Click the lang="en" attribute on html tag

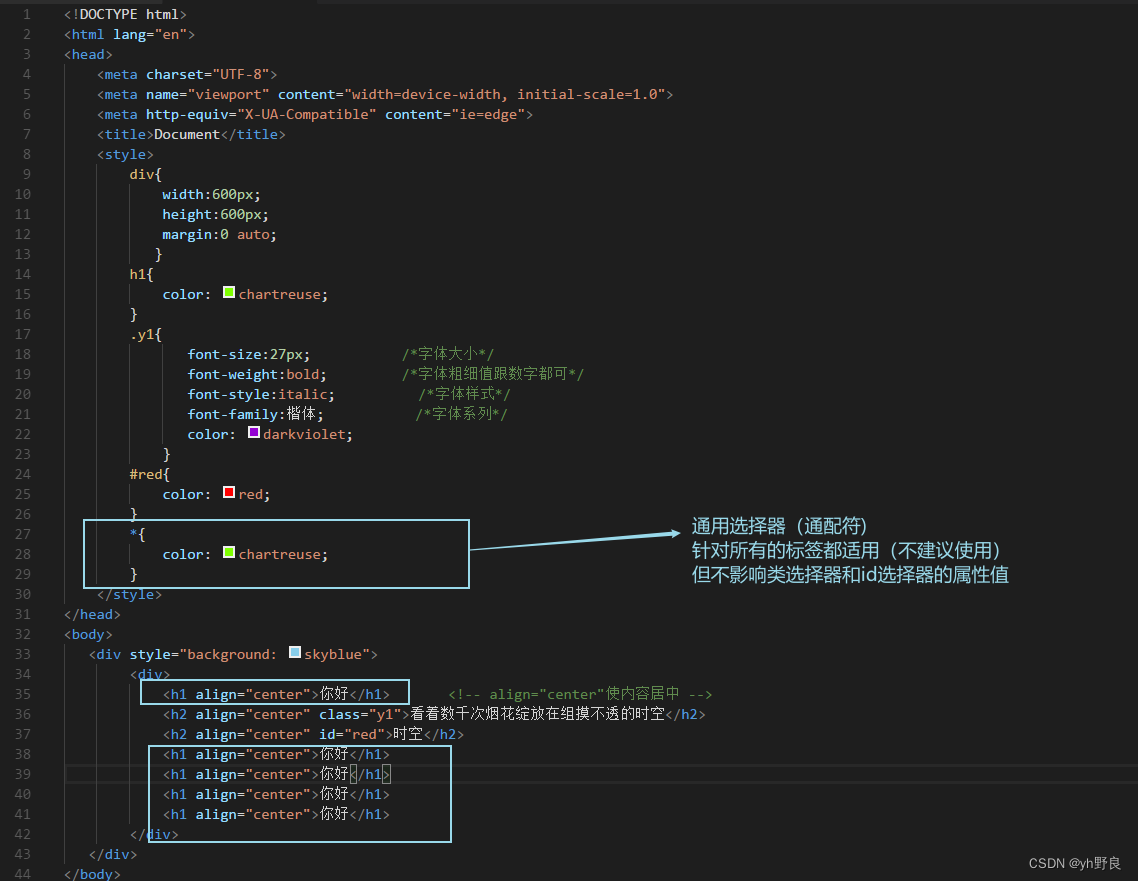pyautogui.click(x=150, y=34)
